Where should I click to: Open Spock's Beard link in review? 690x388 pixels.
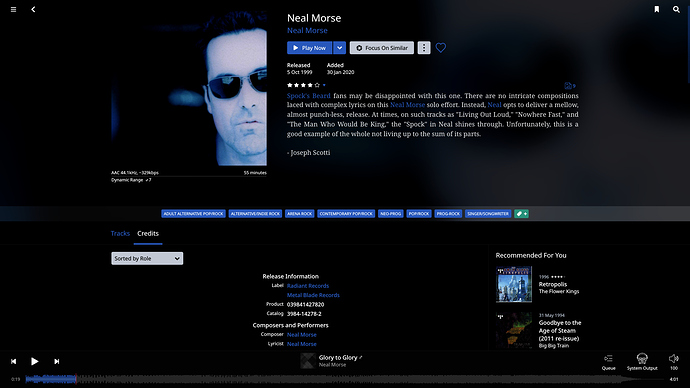click(308, 95)
